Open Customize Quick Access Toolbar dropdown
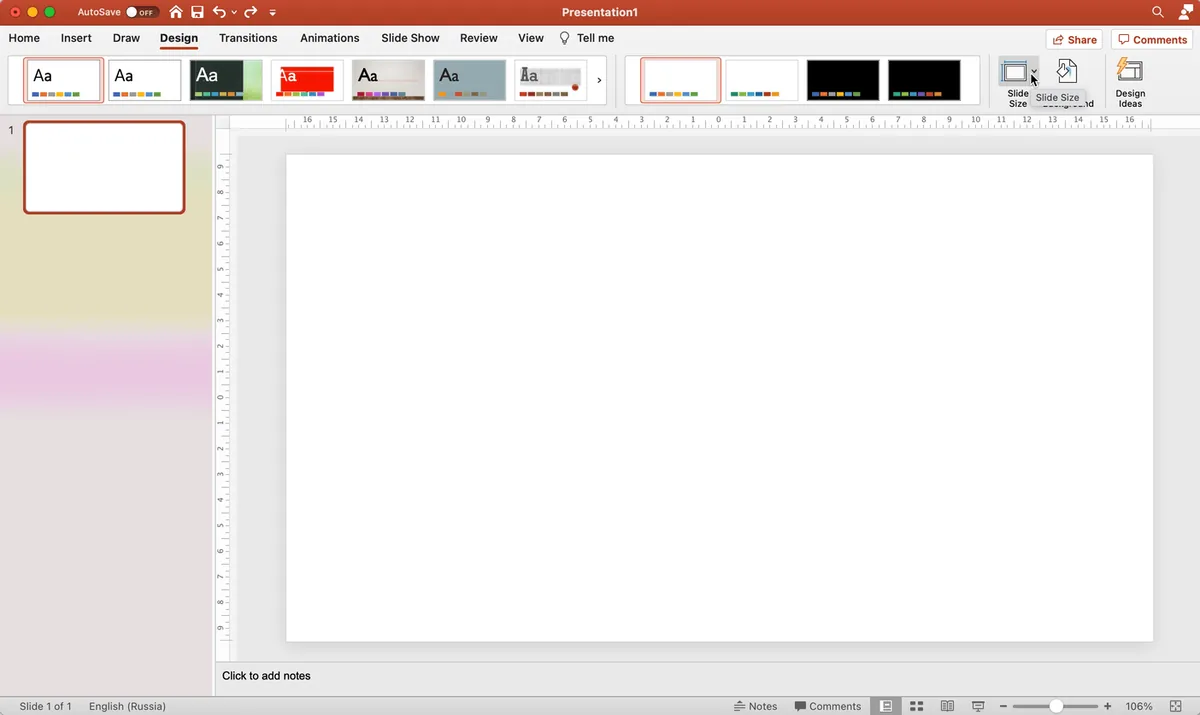The width and height of the screenshot is (1200, 715). 273,13
